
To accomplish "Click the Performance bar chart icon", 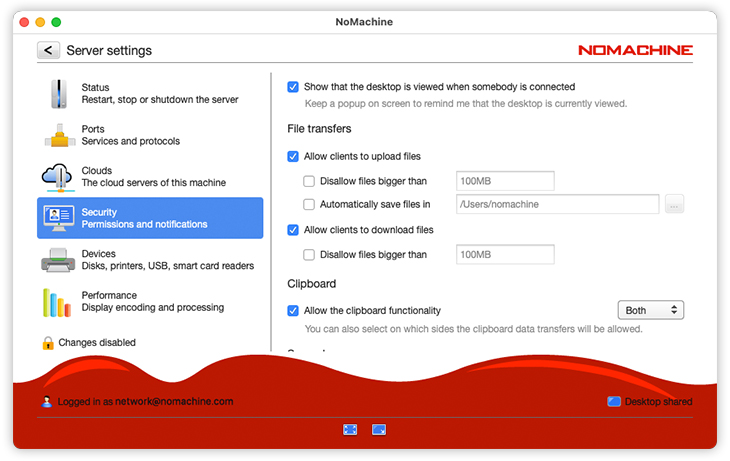I will tap(58, 302).
